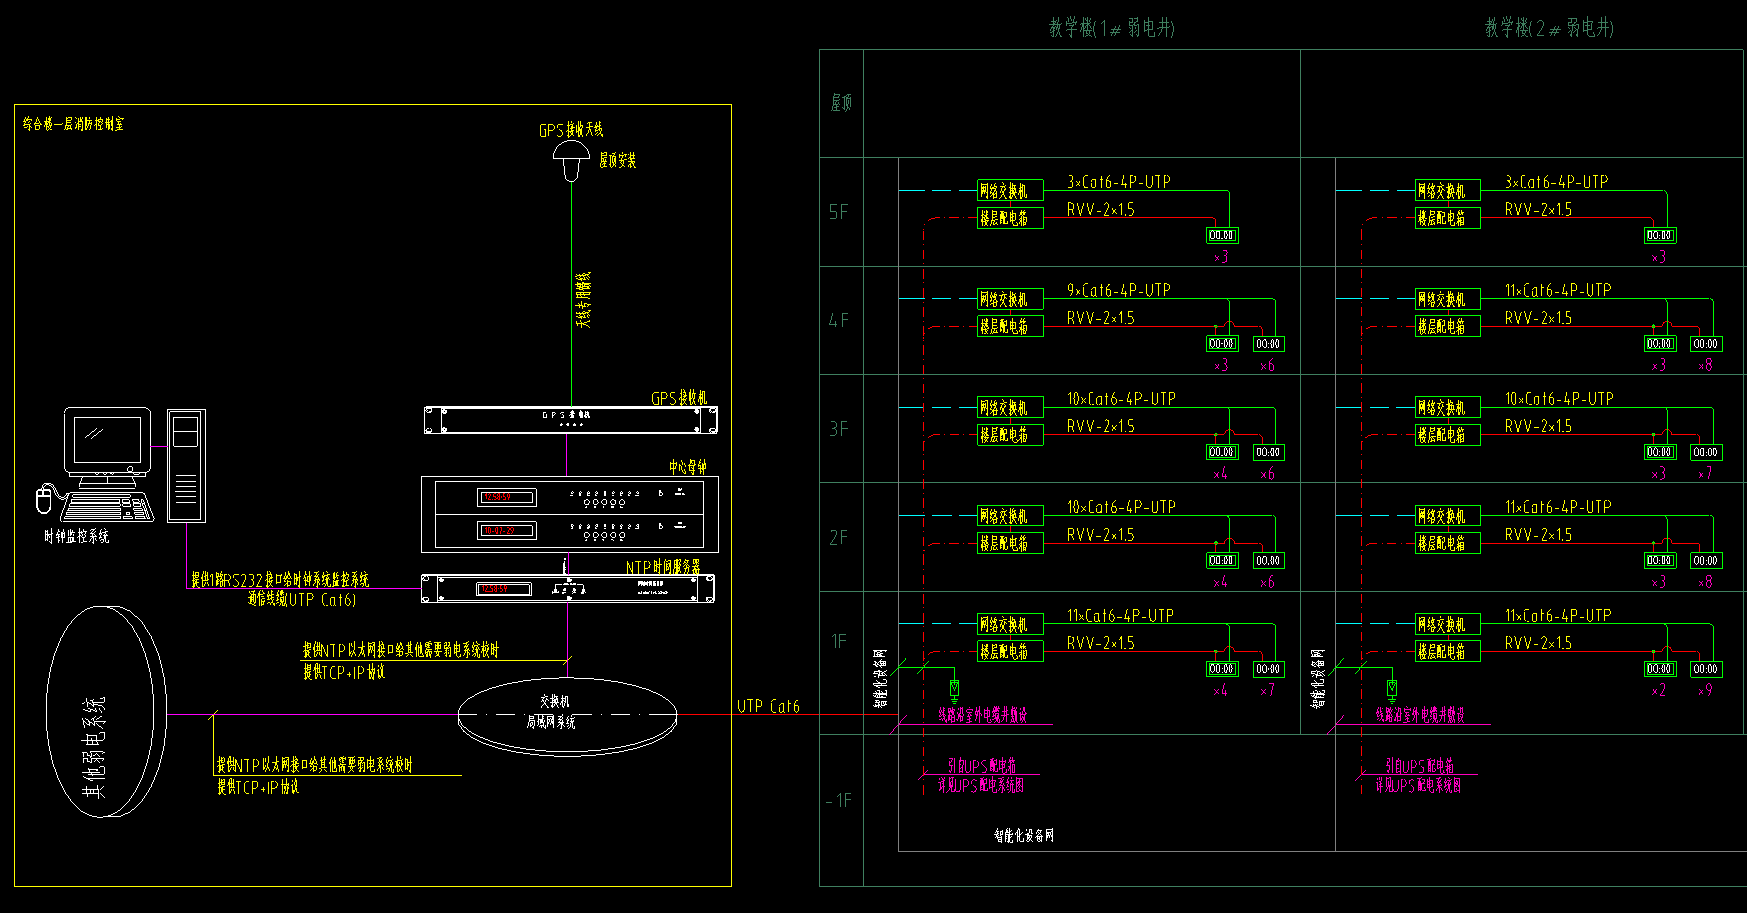Image resolution: width=1747 pixels, height=913 pixels.
Task: Select the 教学楼(1#弱电井) title
Action: 1111,28
